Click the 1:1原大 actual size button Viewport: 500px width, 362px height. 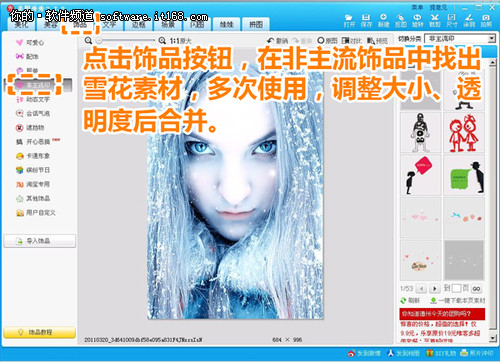[181, 41]
